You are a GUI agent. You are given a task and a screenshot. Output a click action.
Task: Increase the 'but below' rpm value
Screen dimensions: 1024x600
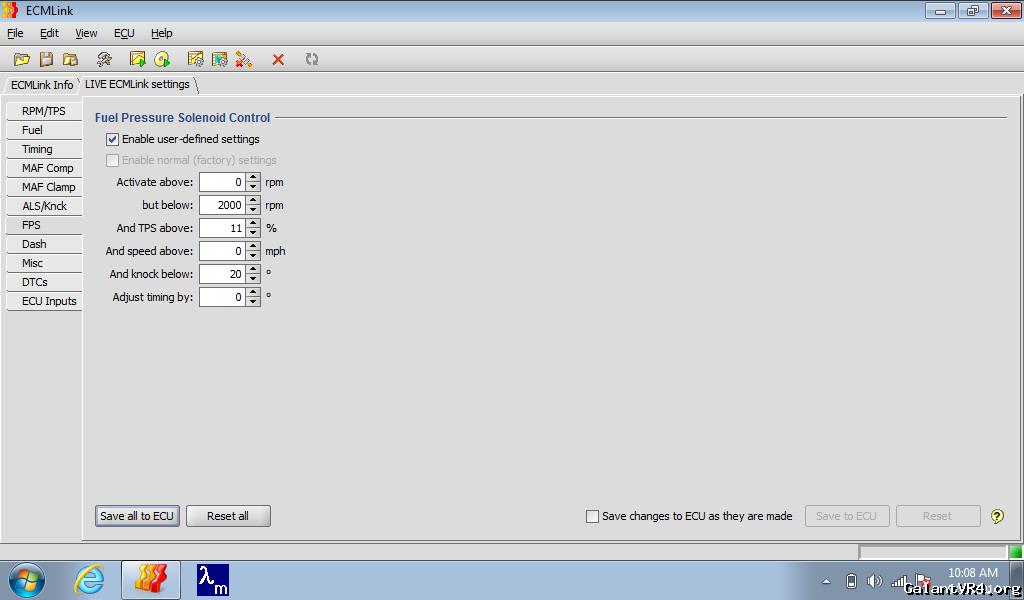pyautogui.click(x=253, y=201)
